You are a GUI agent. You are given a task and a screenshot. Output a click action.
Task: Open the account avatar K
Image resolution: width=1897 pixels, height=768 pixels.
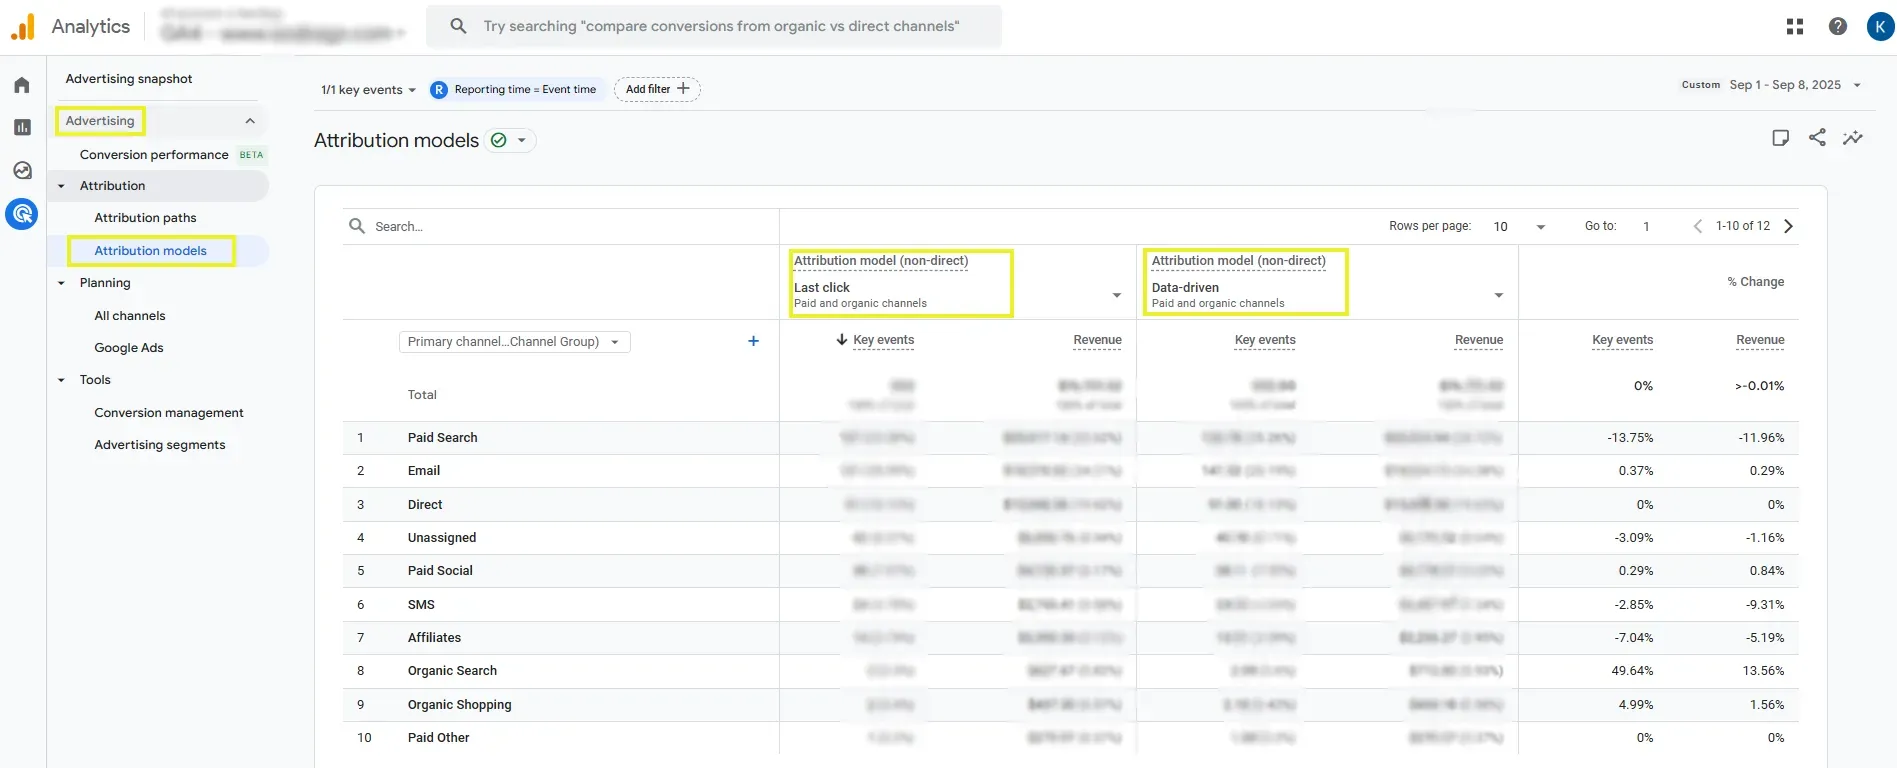(x=1880, y=27)
